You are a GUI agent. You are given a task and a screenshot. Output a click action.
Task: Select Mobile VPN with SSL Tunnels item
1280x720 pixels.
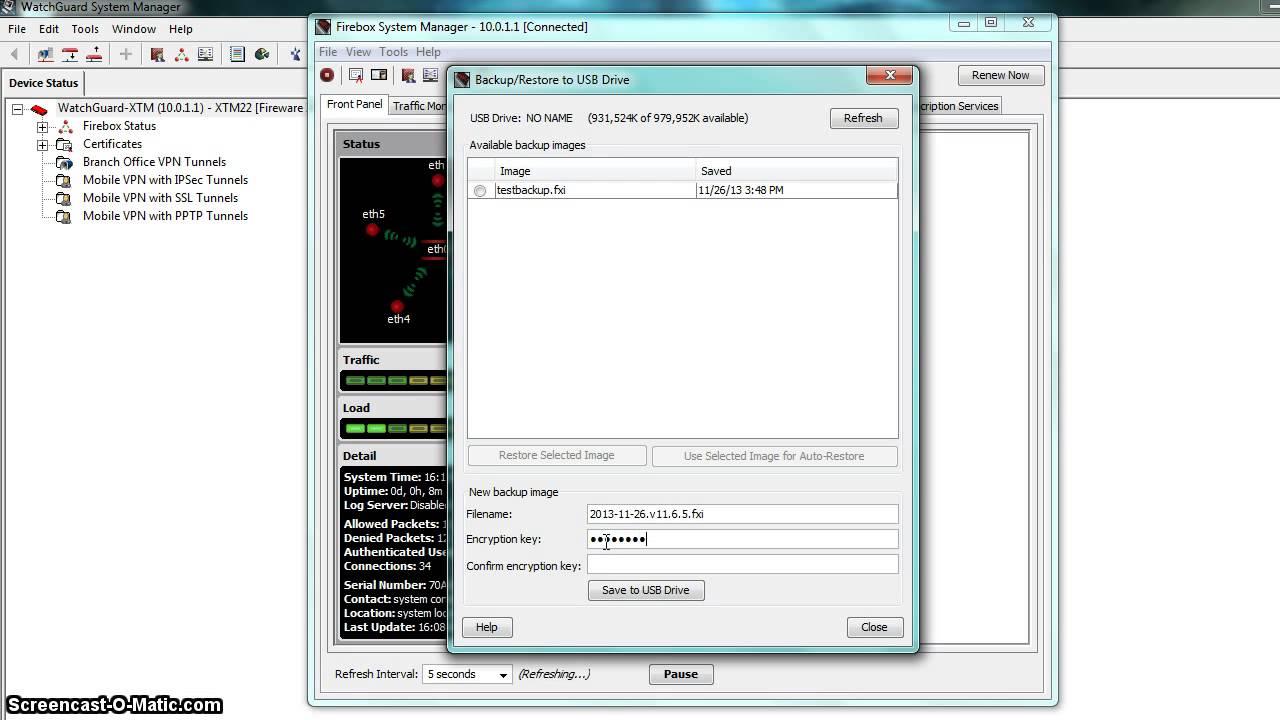pos(160,198)
